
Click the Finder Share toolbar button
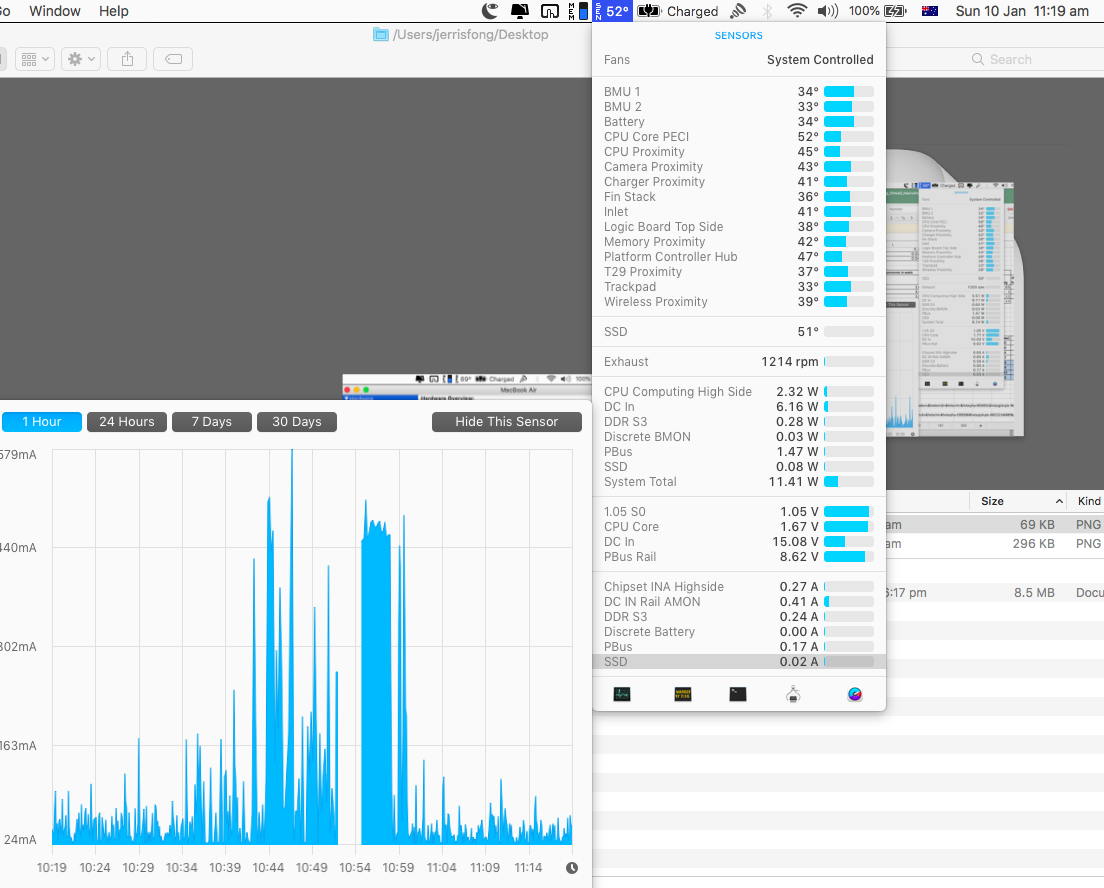click(x=127, y=59)
